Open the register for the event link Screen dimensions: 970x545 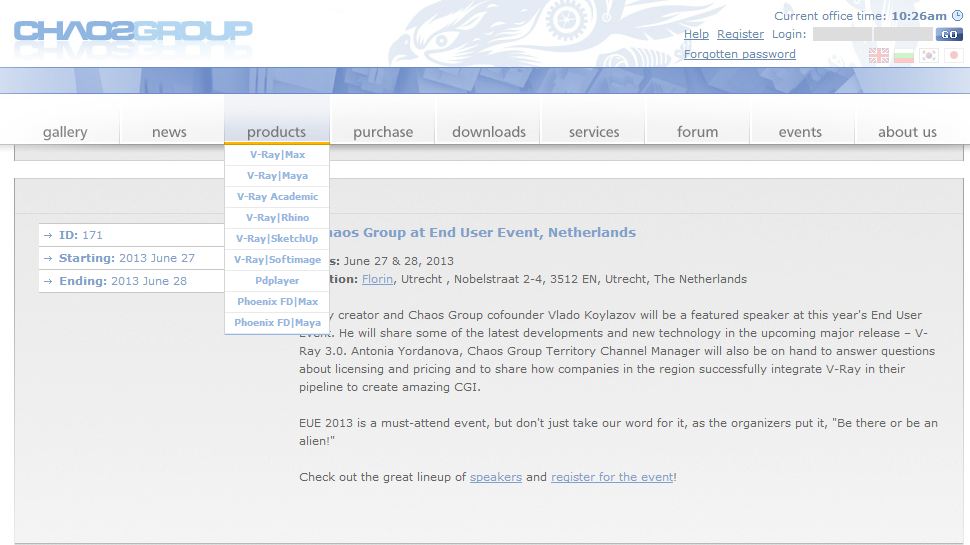612,477
